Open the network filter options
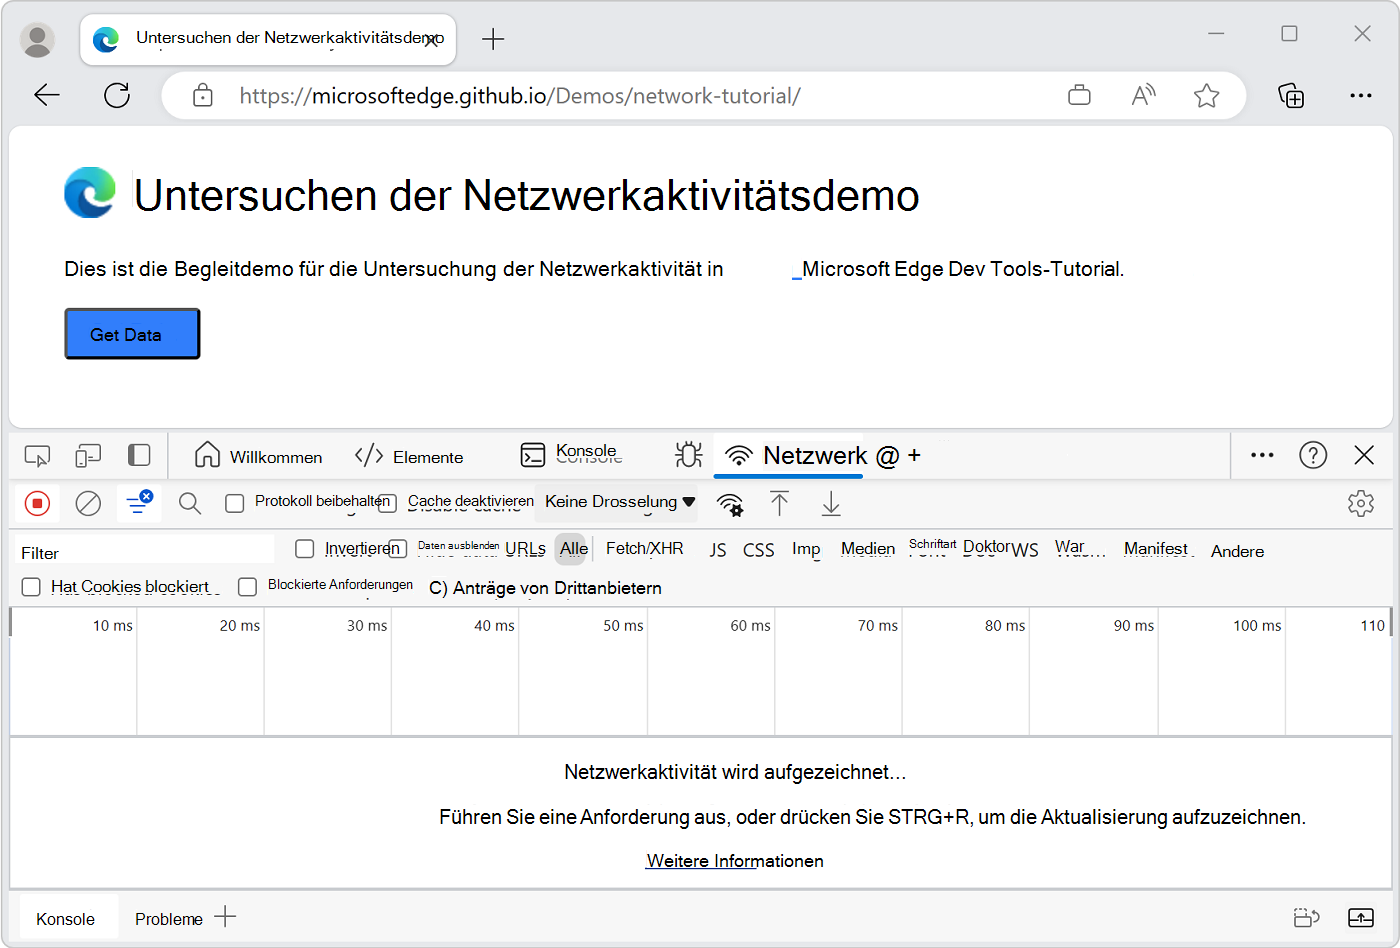The image size is (1400, 948). [x=138, y=503]
